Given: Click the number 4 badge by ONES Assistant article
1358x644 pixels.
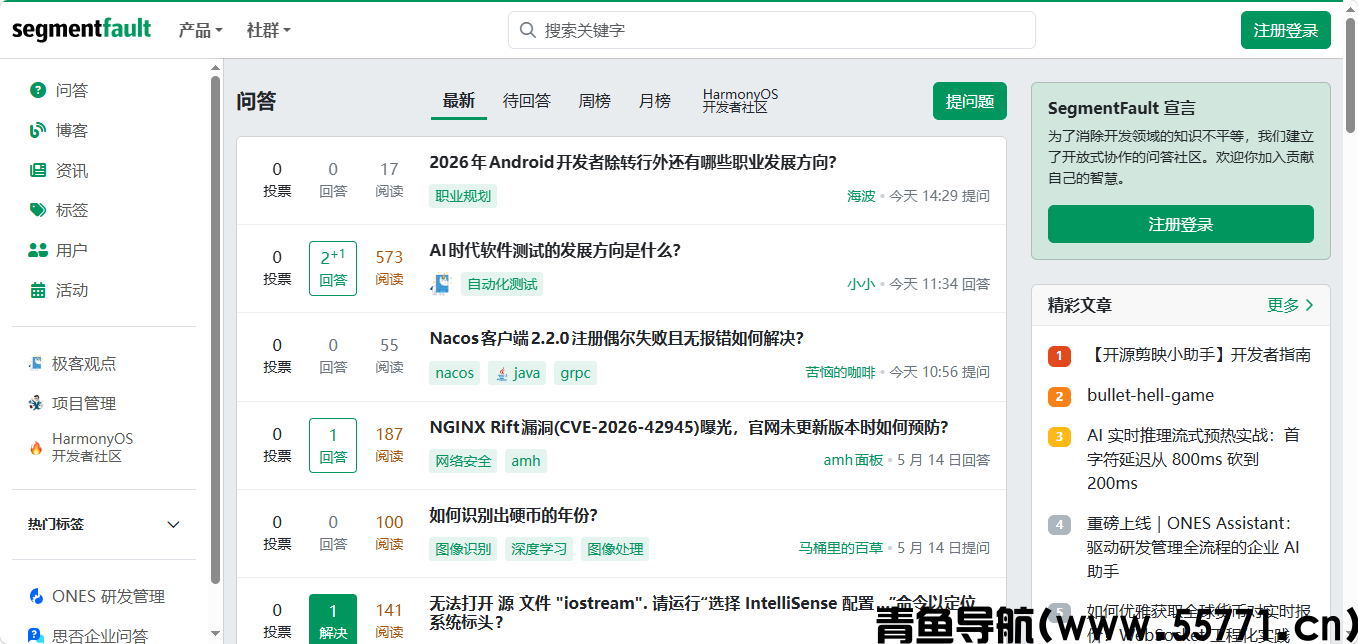Looking at the screenshot, I should [1059, 524].
